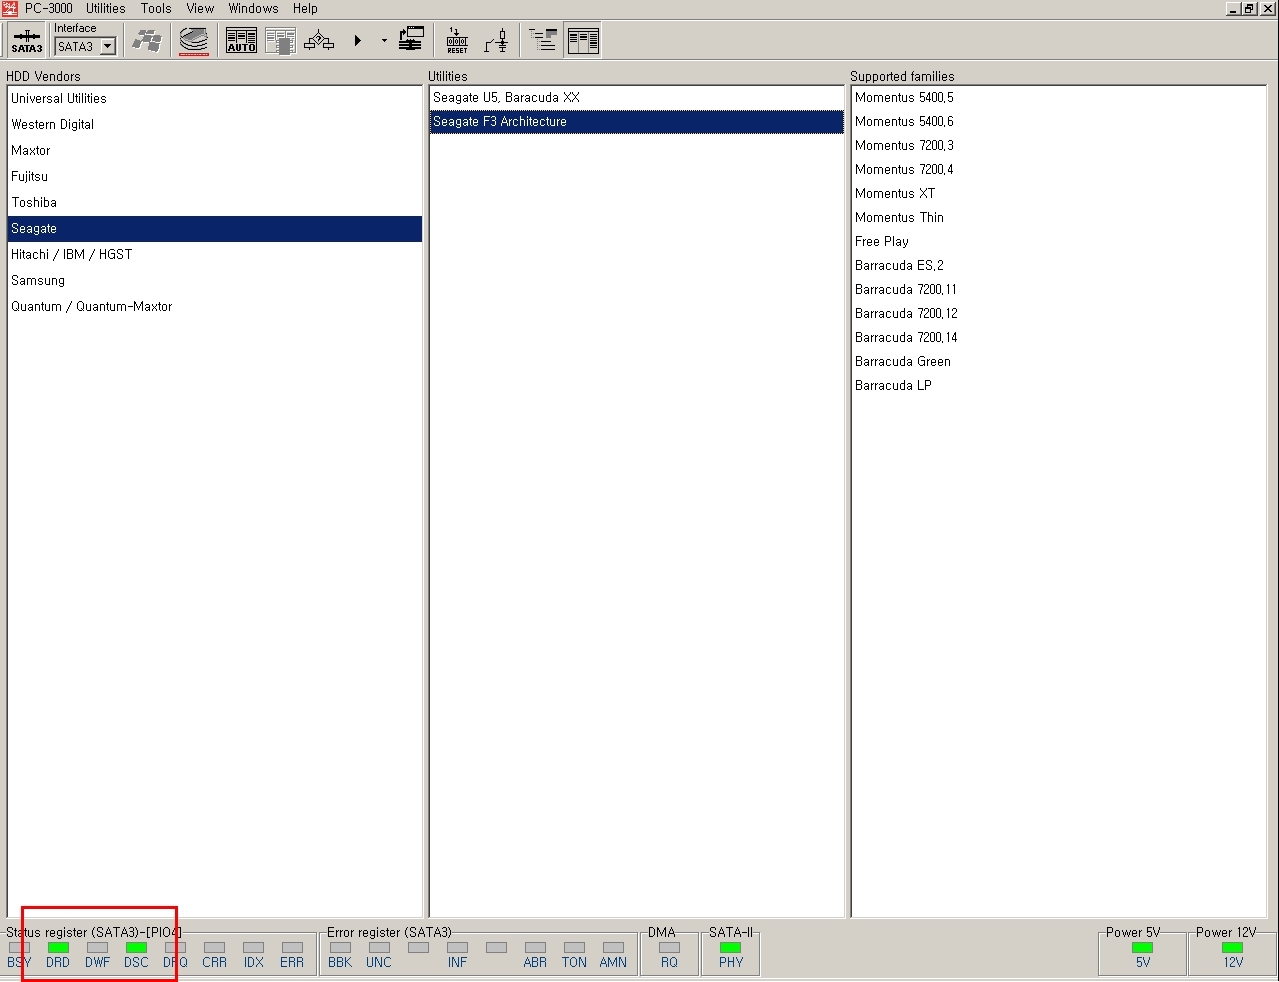Open the PC-3000 menu
Screen dimensions: 1279x982
(49, 8)
